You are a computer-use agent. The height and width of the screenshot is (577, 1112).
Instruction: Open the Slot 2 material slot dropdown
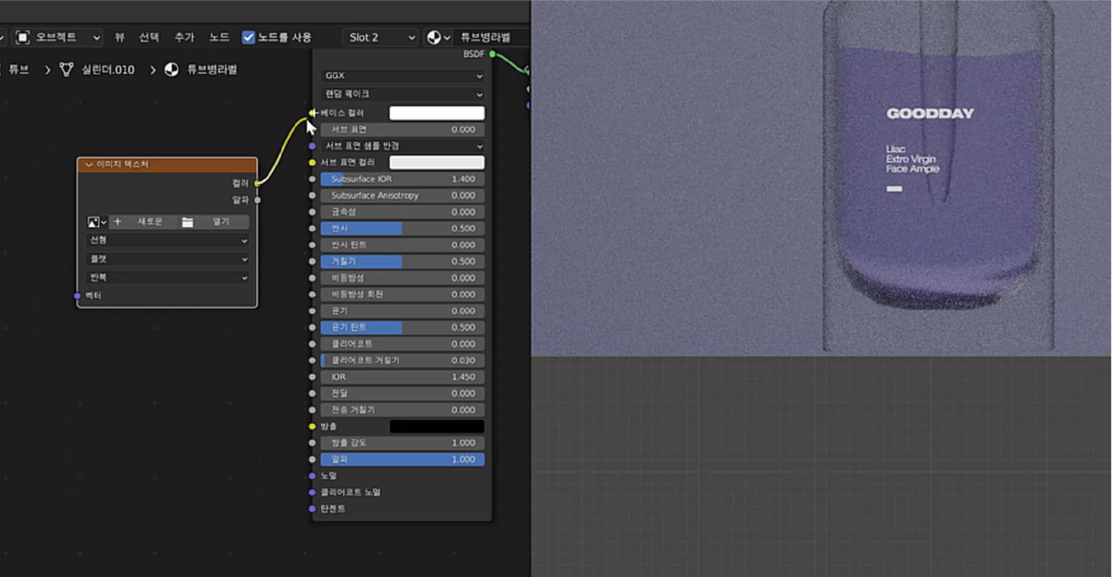pos(381,37)
